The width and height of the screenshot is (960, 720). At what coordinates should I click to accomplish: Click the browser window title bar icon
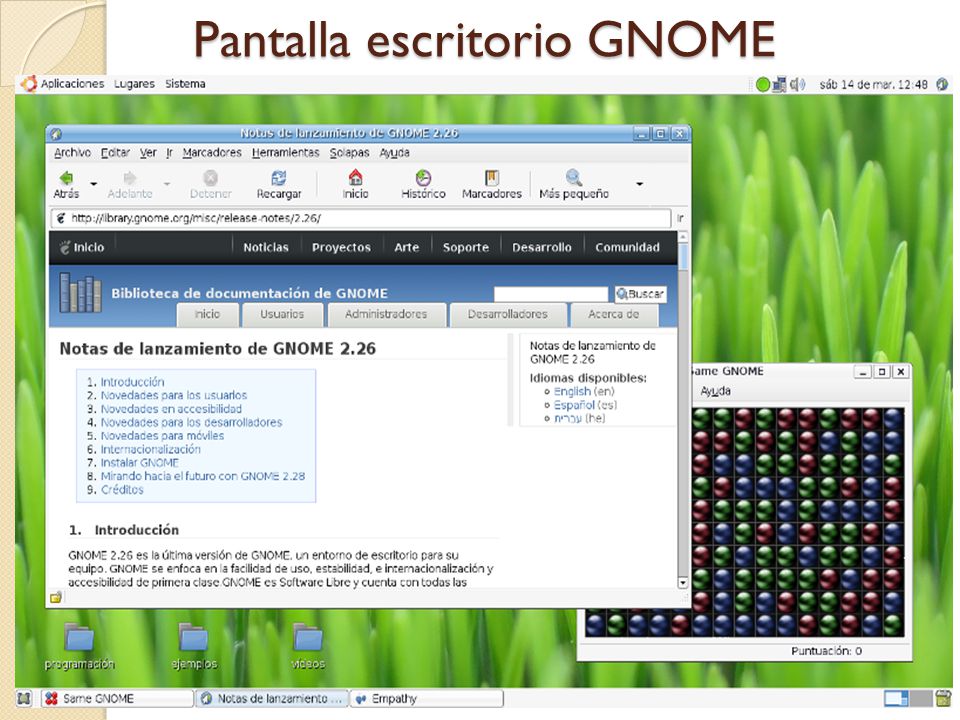(x=56, y=133)
